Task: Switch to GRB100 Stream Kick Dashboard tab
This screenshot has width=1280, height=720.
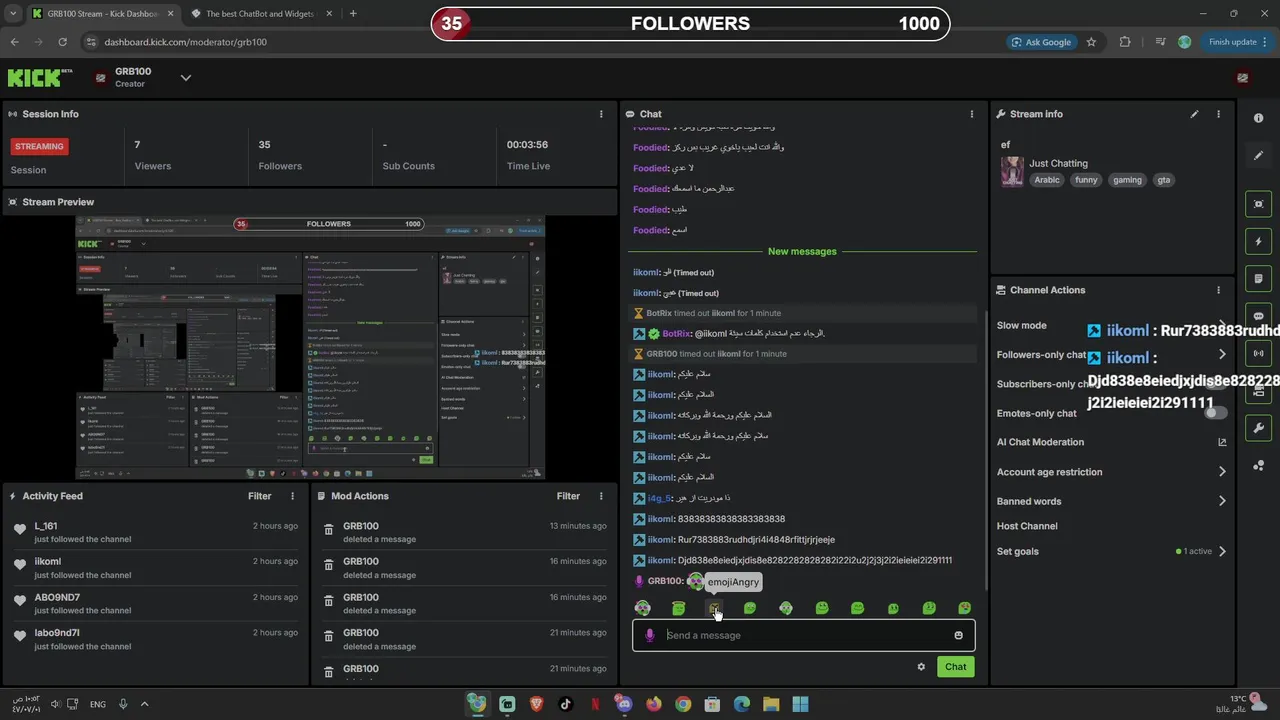Action: [x=101, y=14]
